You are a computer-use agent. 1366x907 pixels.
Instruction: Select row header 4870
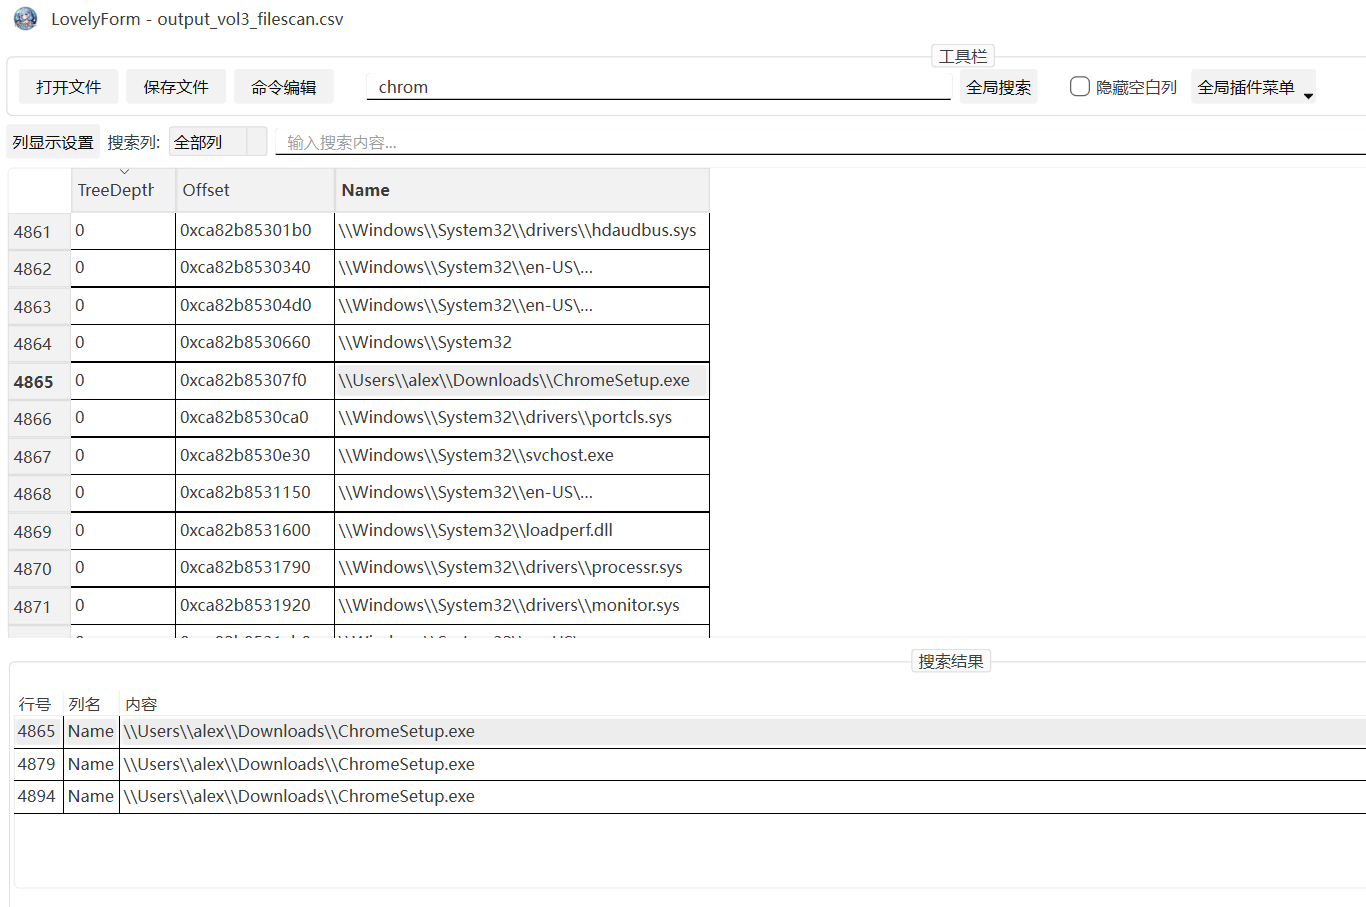pyautogui.click(x=39, y=569)
